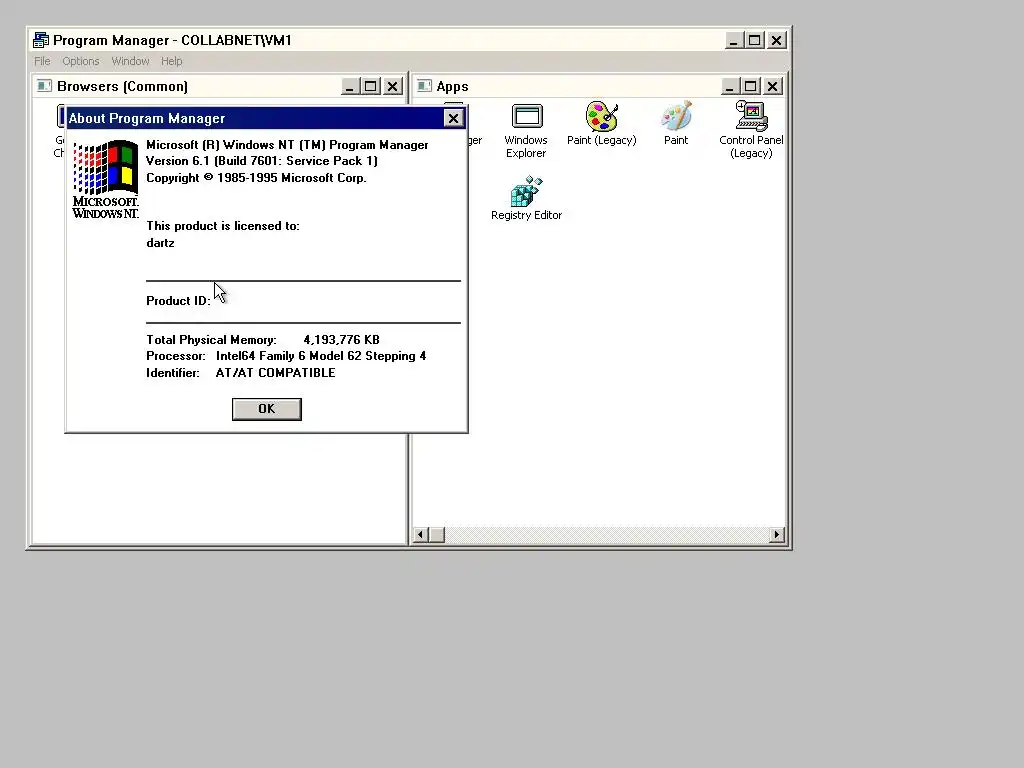Minimize the Apps group window
The width and height of the screenshot is (1024, 768).
click(x=729, y=86)
